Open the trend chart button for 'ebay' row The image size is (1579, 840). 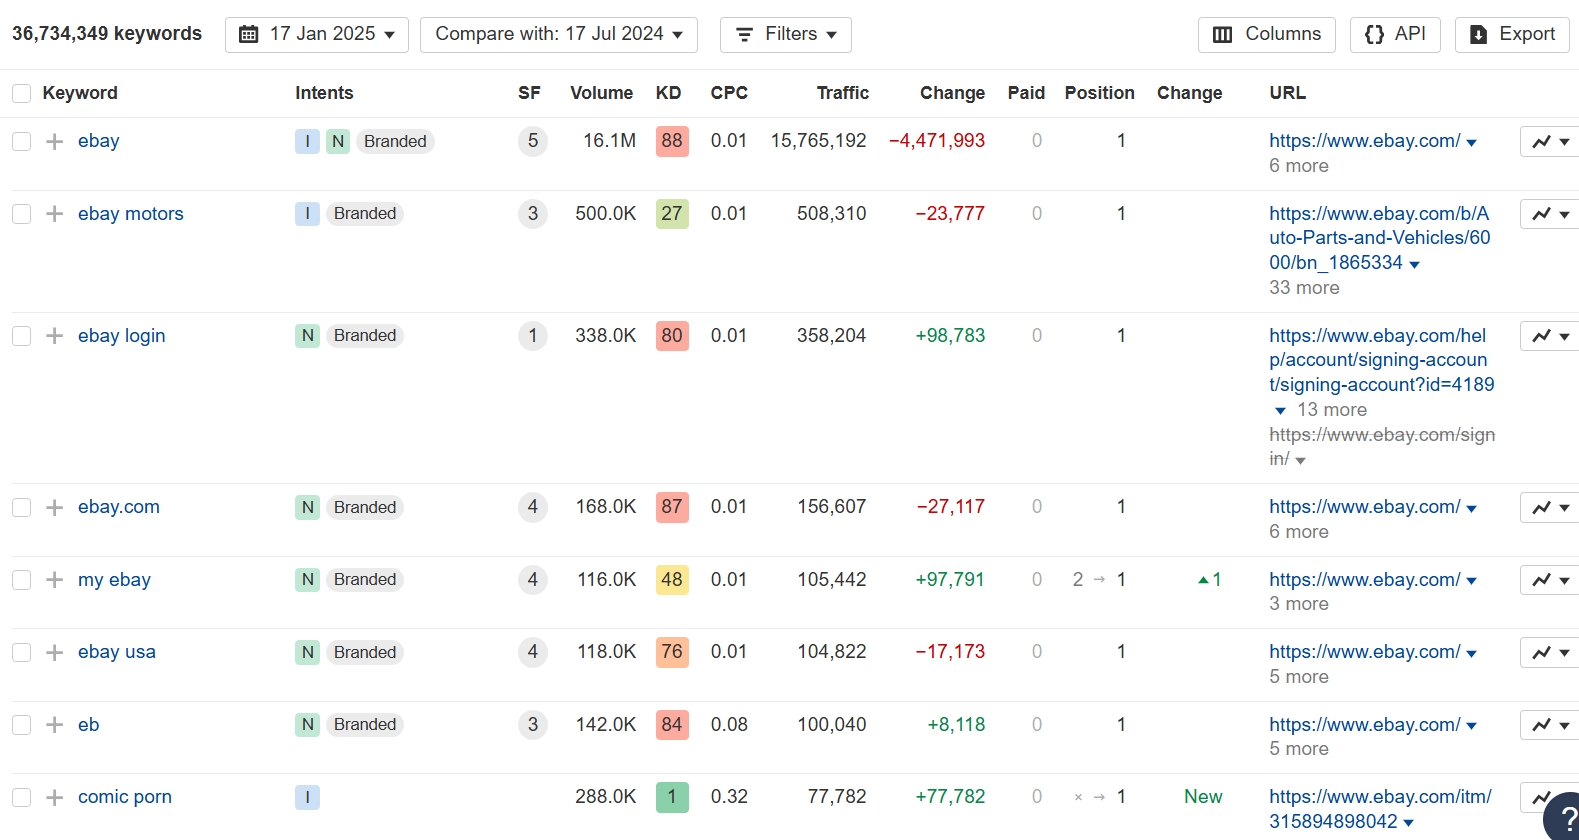coord(1550,142)
